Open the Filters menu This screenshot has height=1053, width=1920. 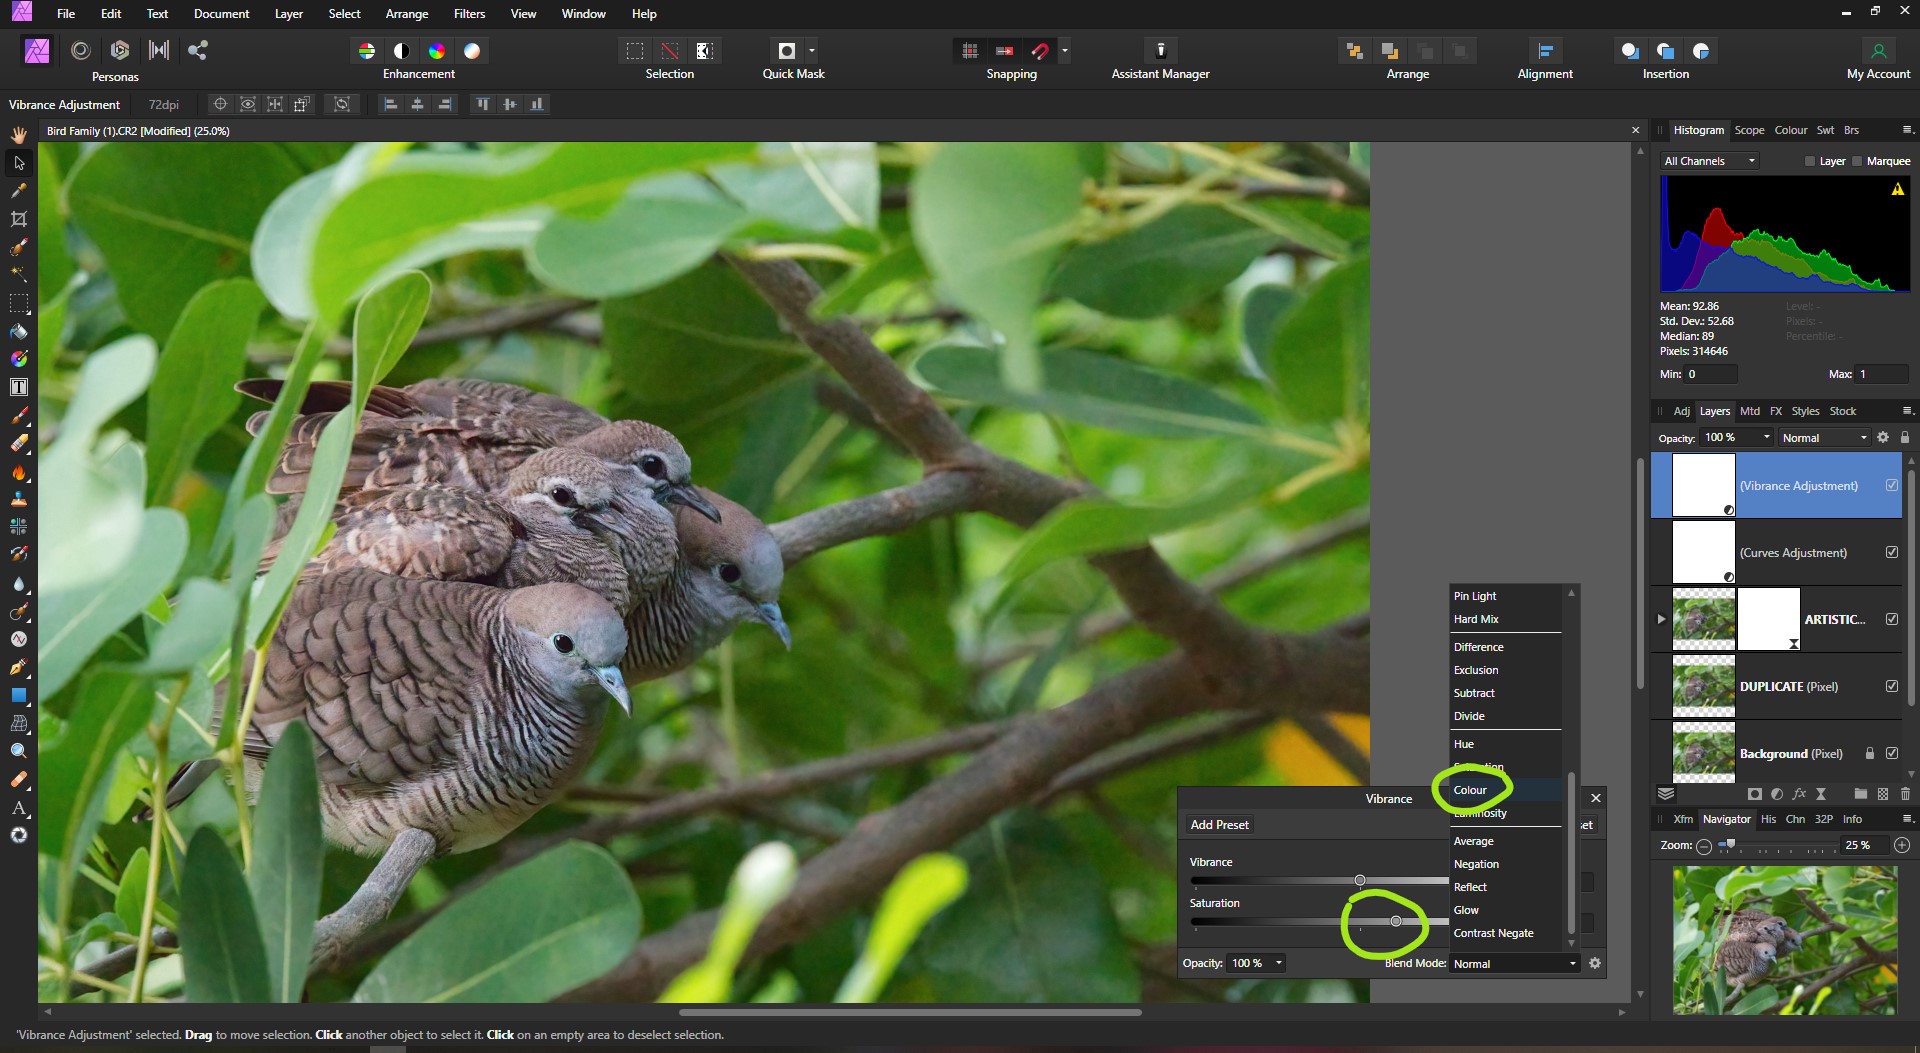(469, 13)
